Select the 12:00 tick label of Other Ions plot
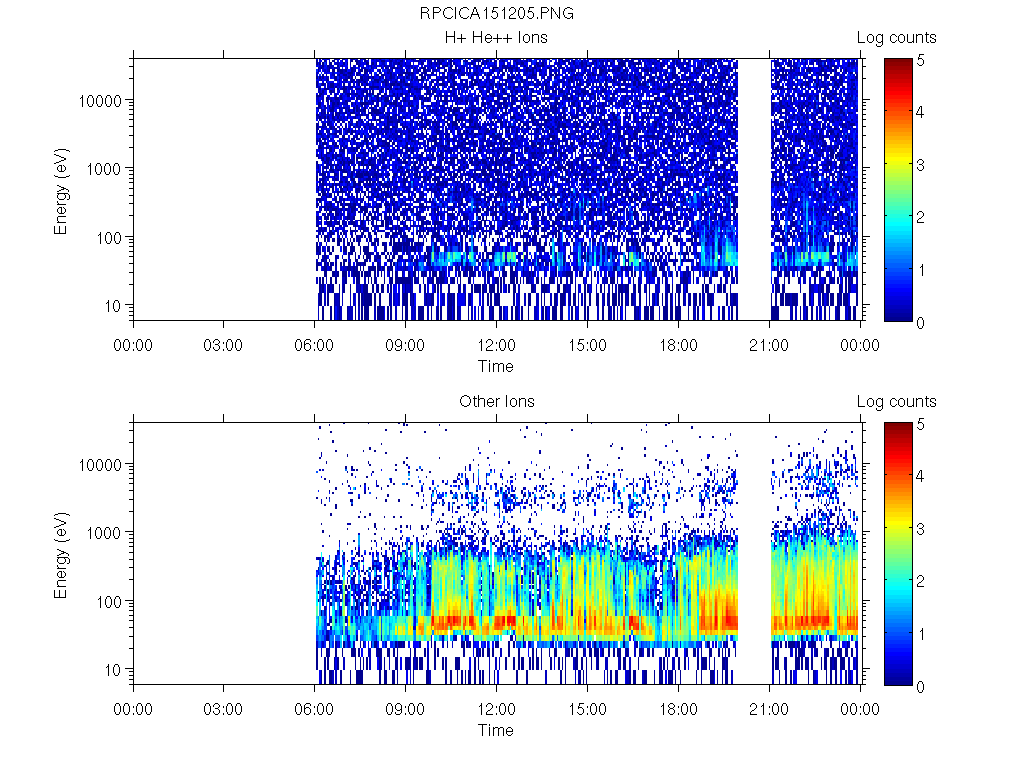 [496, 709]
